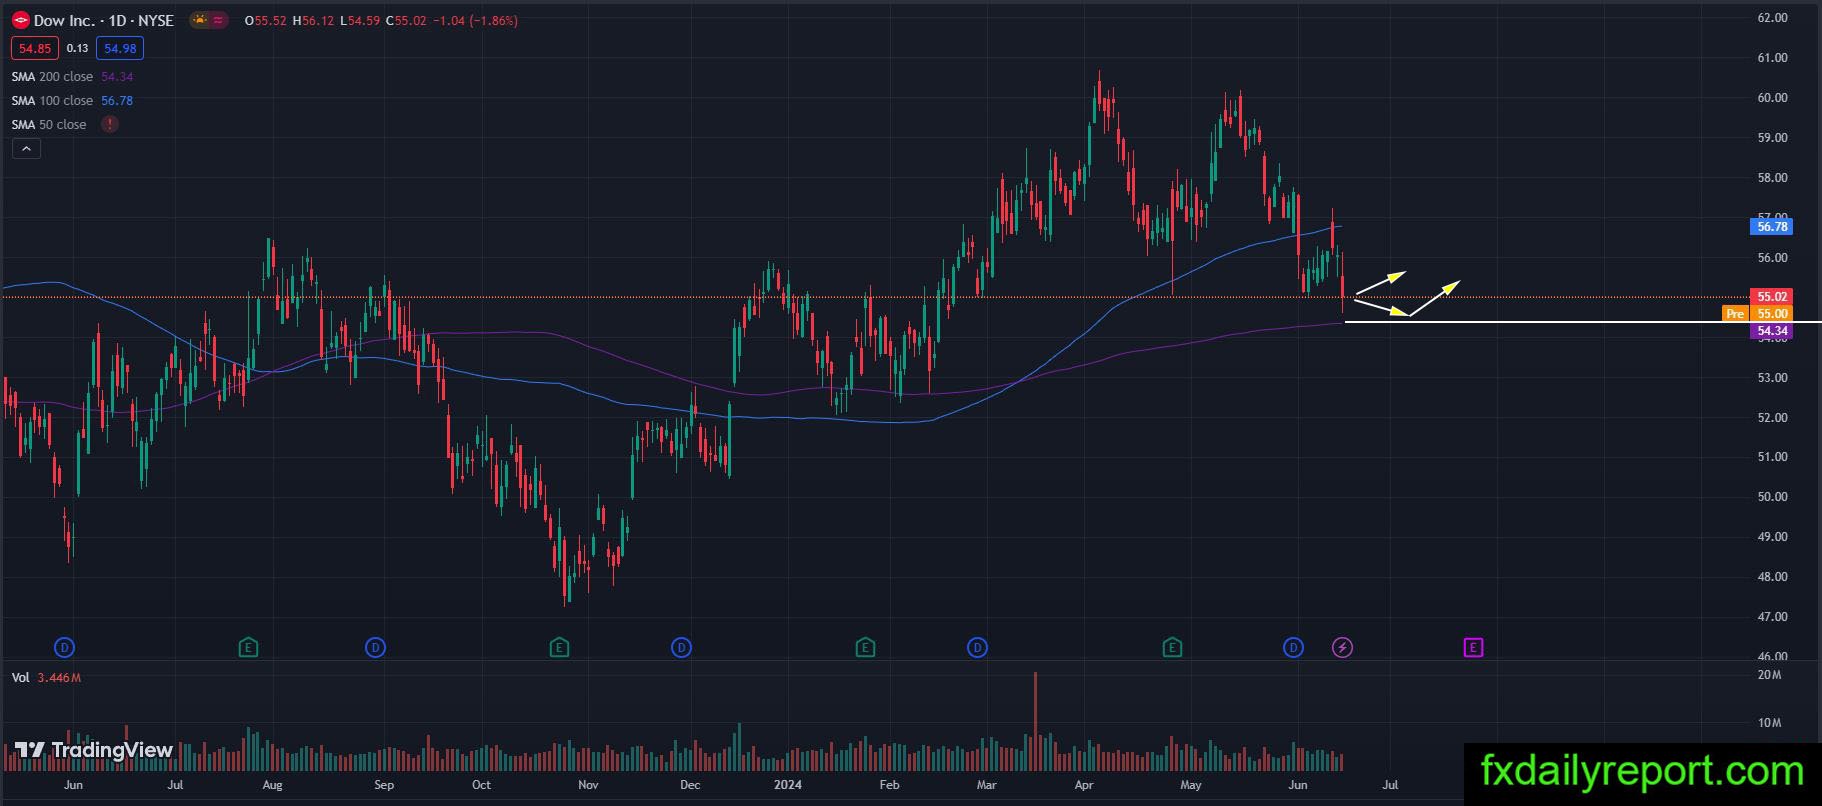This screenshot has height=806, width=1822.
Task: Select the Vol 3.446M volume legend
Action: 46,678
